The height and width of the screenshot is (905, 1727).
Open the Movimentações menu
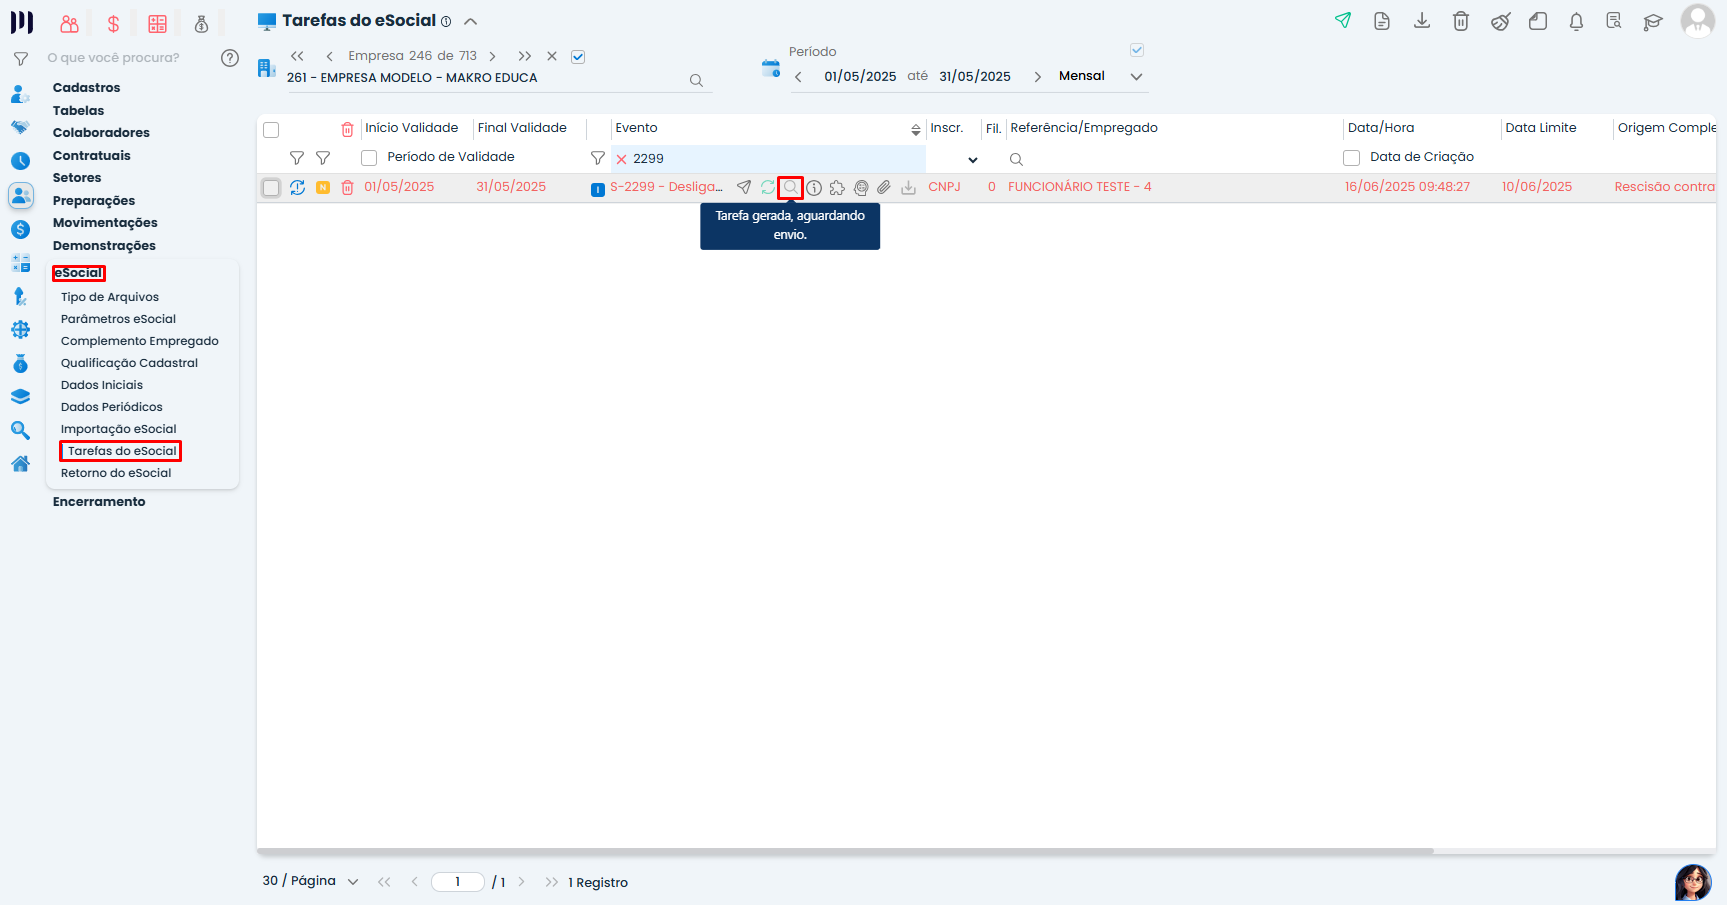point(105,223)
